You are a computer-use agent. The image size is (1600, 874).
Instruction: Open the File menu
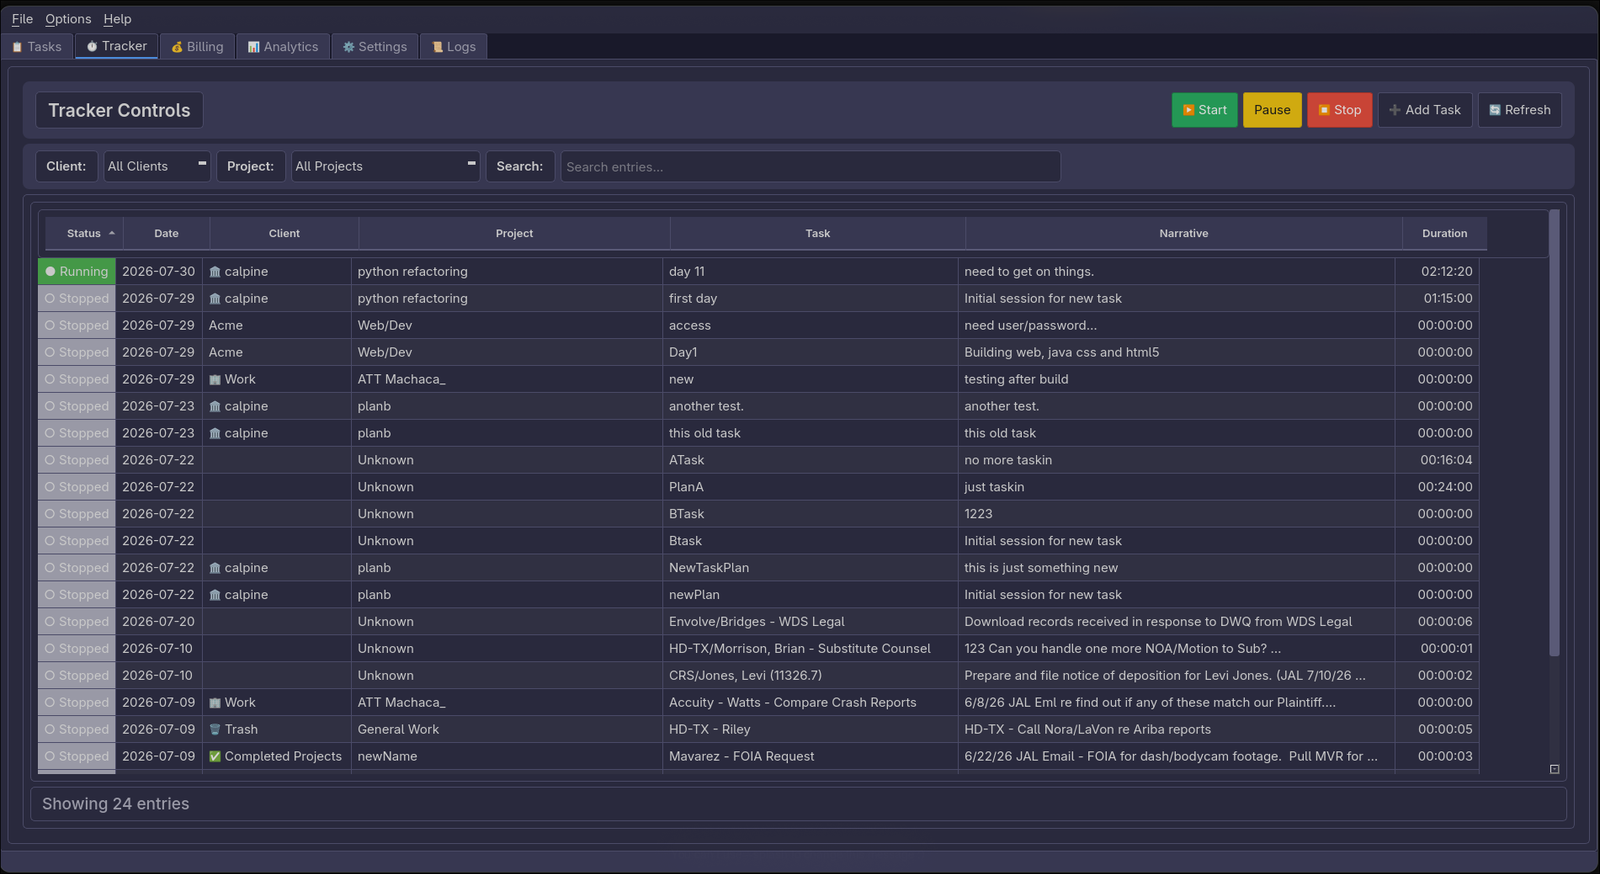pos(22,19)
